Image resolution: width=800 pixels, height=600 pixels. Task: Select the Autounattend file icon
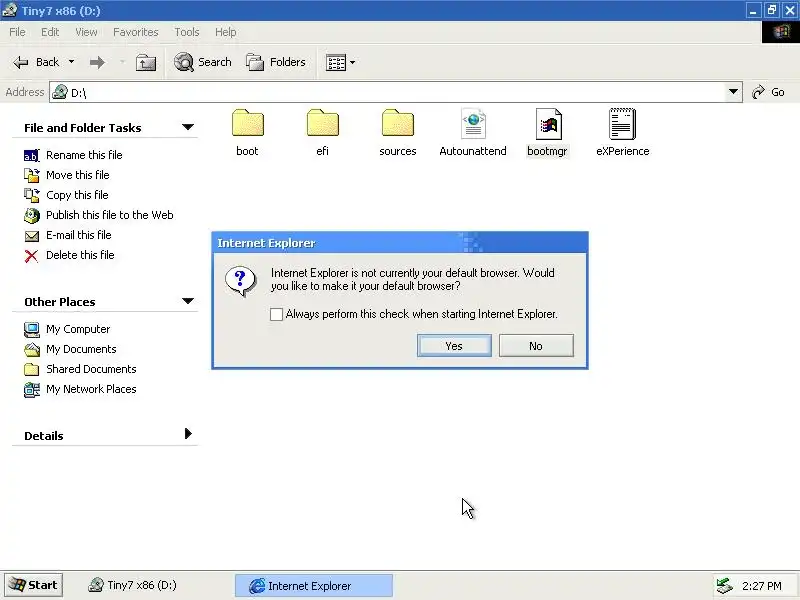(x=473, y=123)
